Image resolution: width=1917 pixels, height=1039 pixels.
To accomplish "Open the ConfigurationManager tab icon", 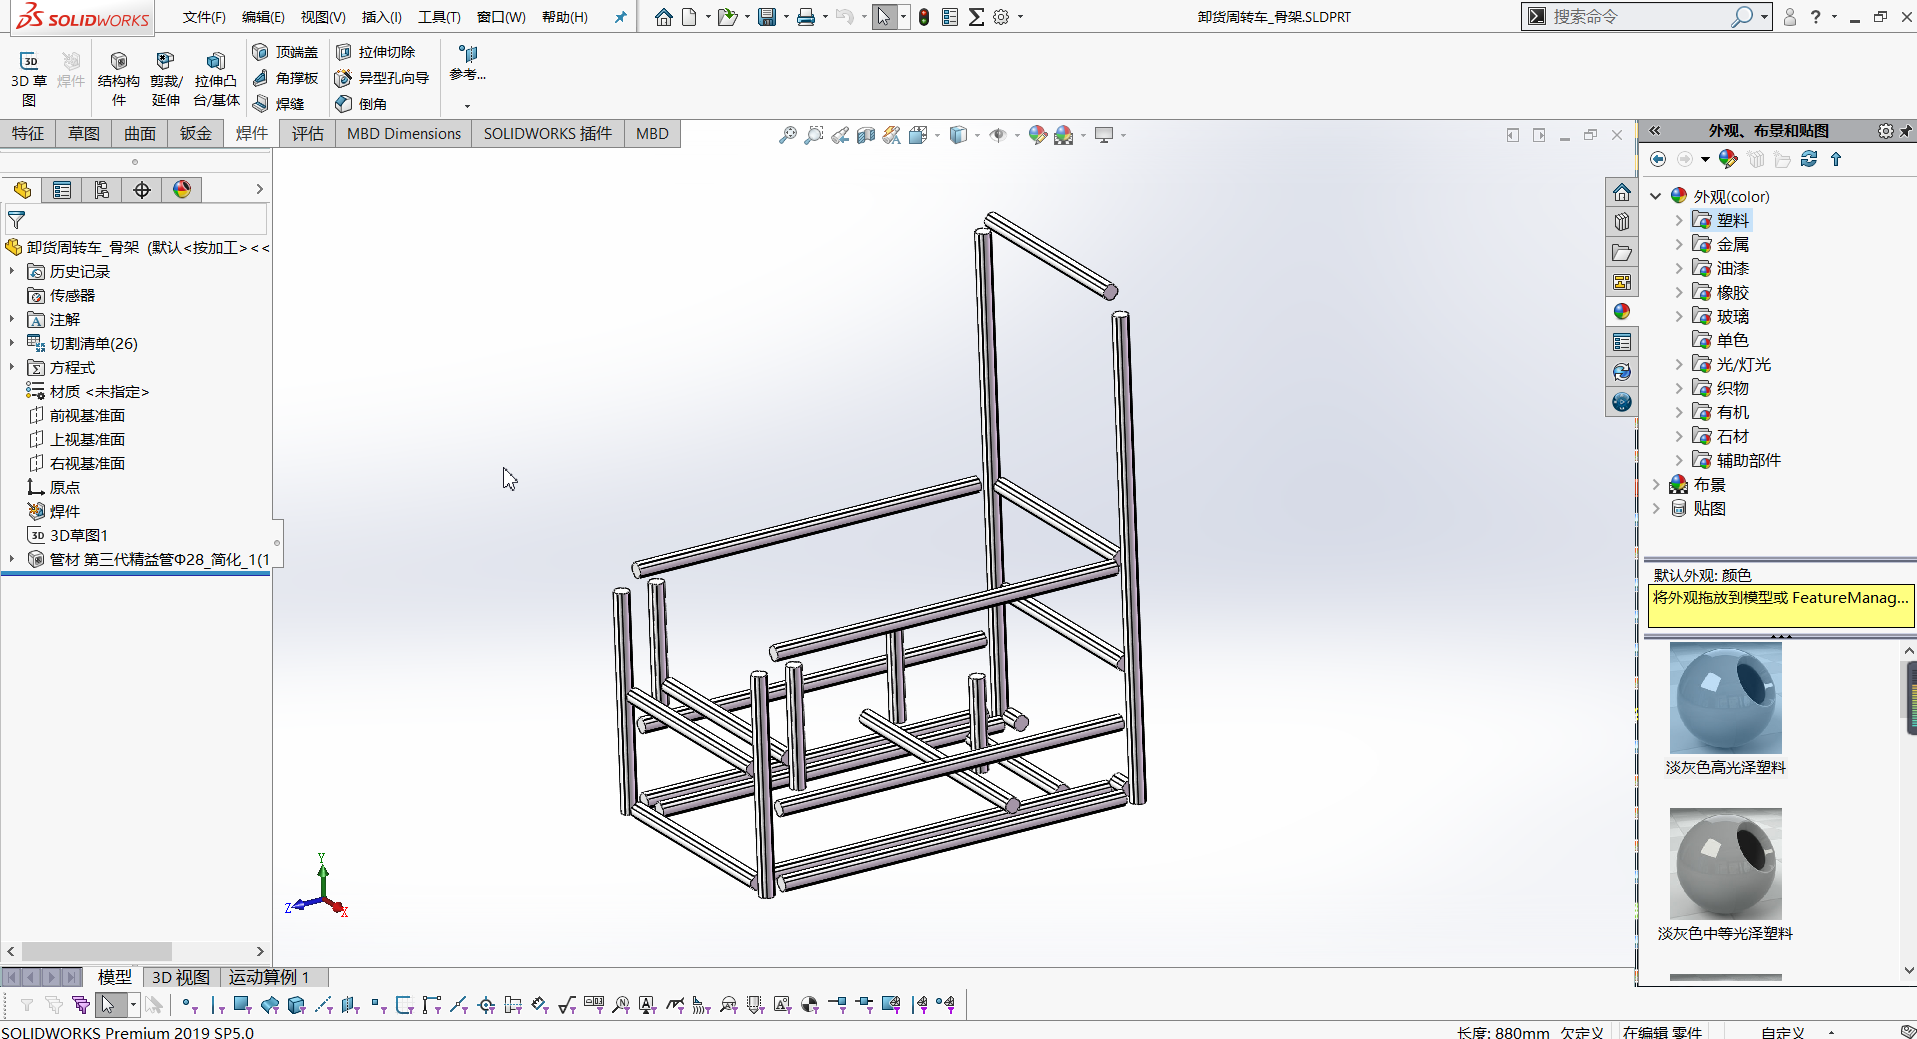I will 102,190.
